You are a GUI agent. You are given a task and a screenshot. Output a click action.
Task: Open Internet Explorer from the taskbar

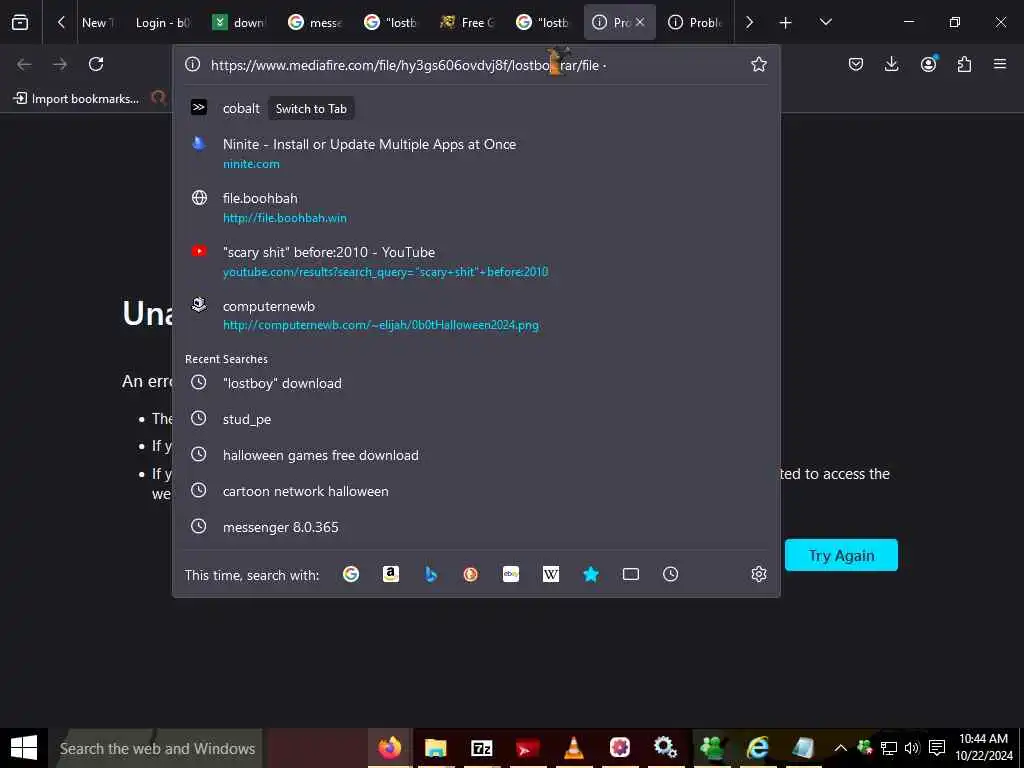point(758,748)
